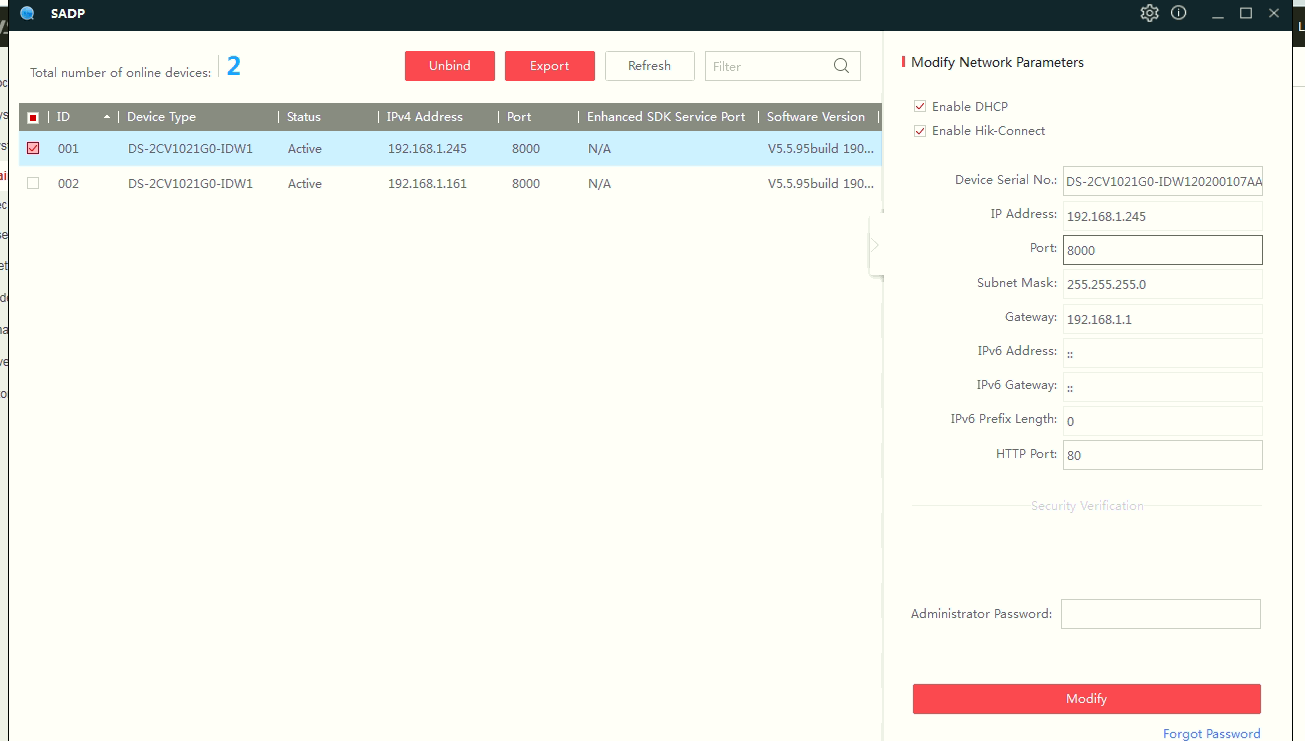Click the Administrator Password input field
Image resolution: width=1305 pixels, height=741 pixels.
1160,614
